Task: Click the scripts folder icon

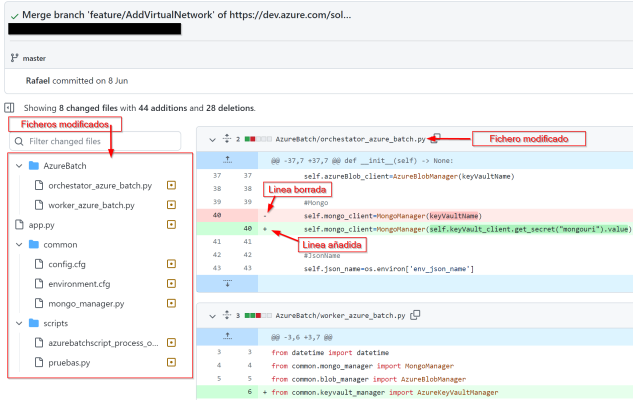Action: [x=34, y=323]
